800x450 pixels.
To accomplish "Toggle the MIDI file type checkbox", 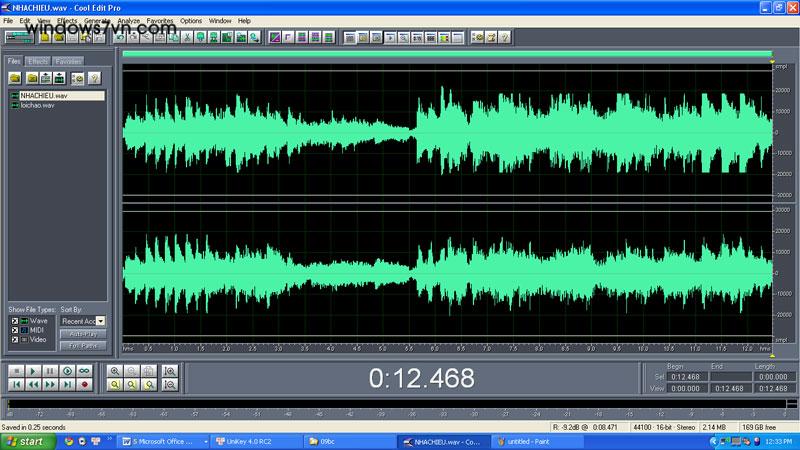I will click(14, 330).
